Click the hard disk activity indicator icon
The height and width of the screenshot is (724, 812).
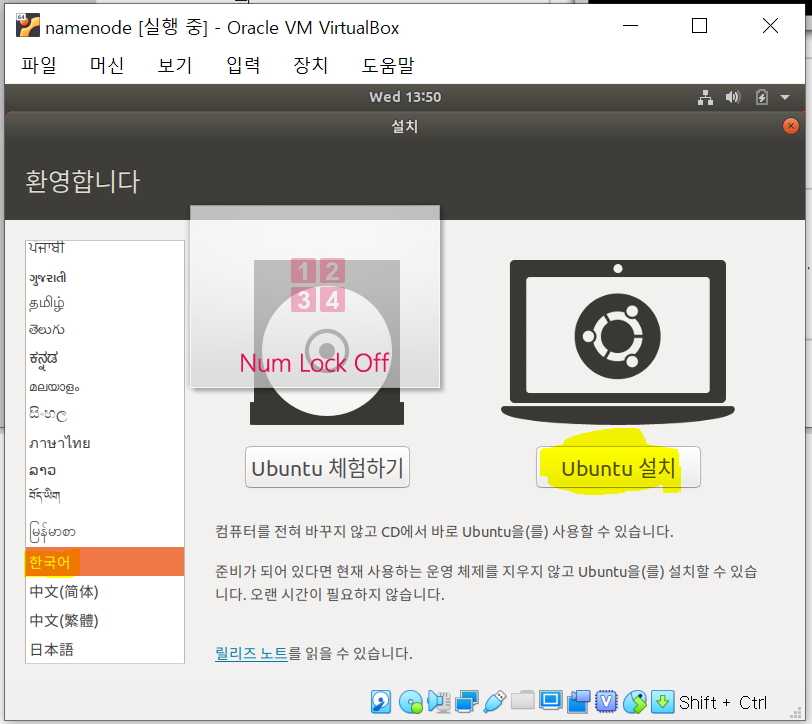click(381, 702)
